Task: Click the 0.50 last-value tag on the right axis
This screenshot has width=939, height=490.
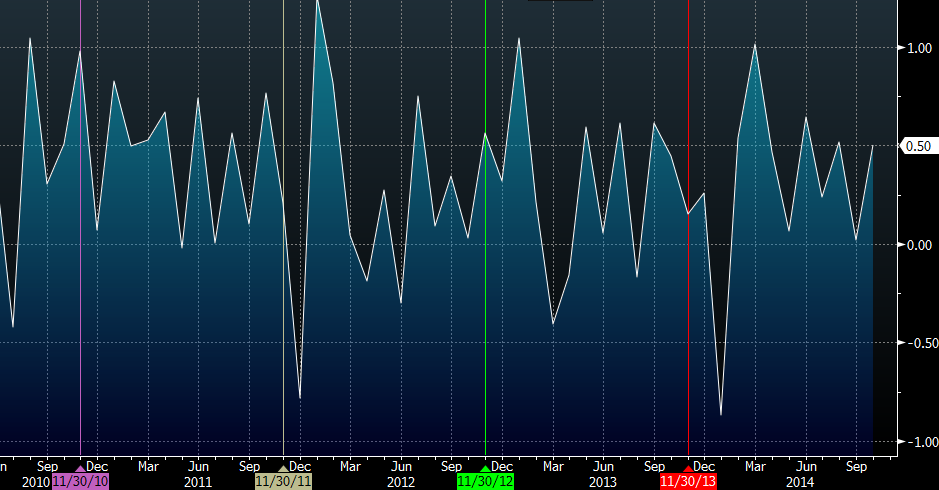Action: (918, 146)
